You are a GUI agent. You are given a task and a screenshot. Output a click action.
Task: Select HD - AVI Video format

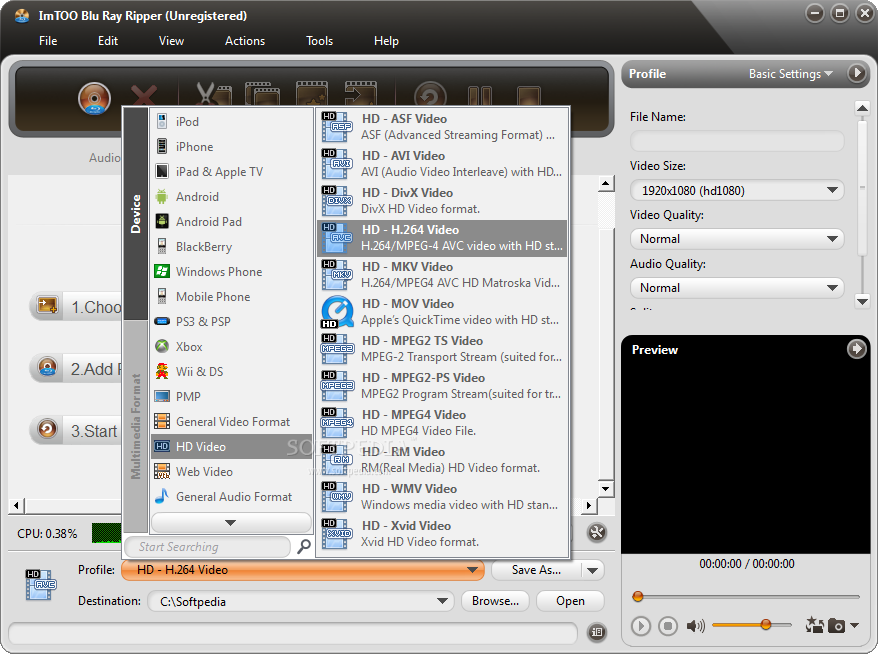click(442, 164)
